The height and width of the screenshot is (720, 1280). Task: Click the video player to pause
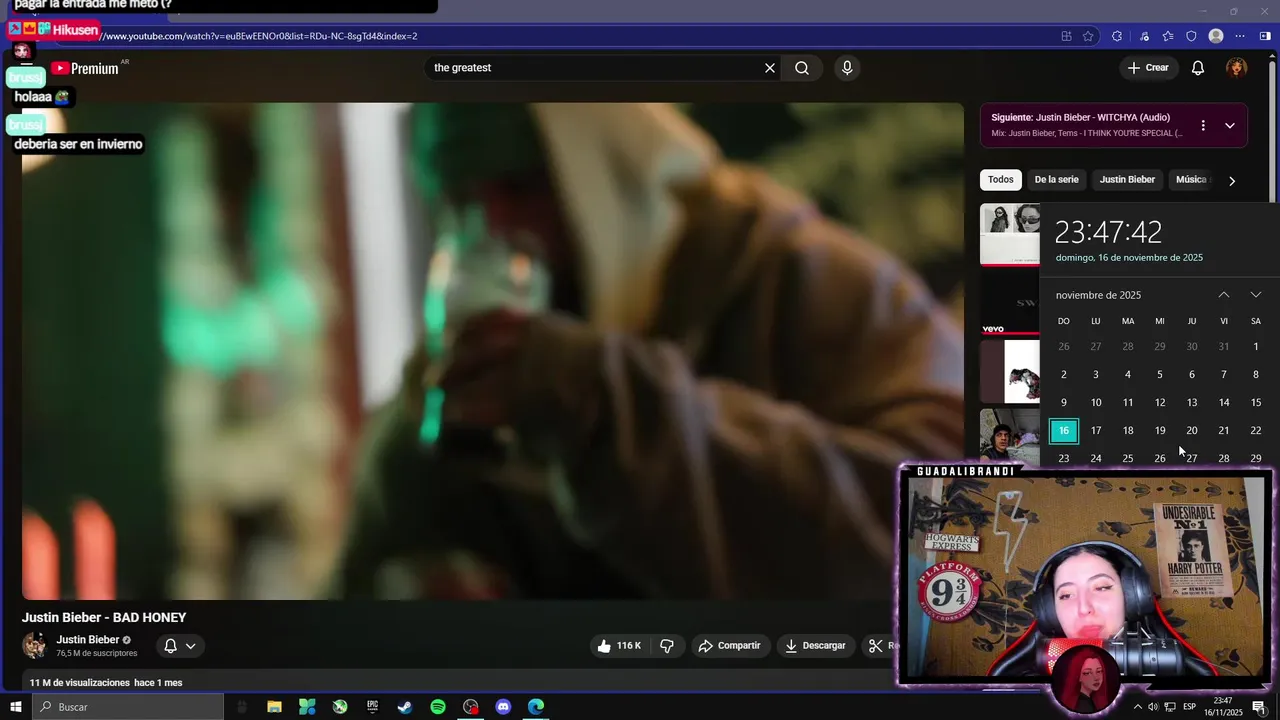[x=493, y=351]
